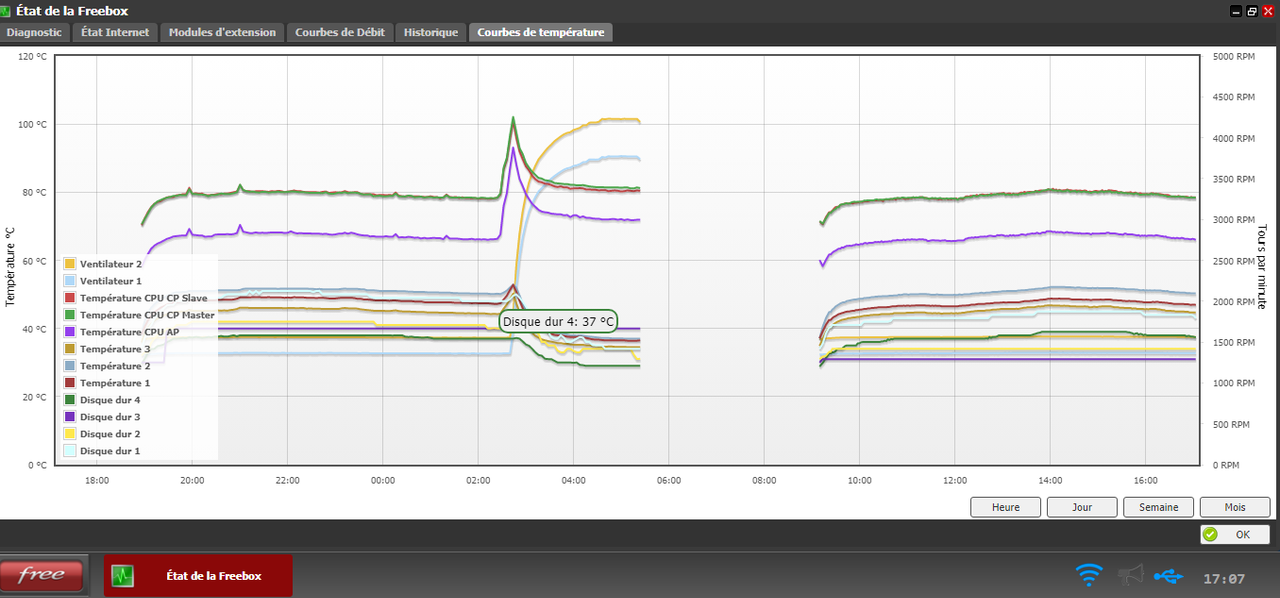This screenshot has height=598, width=1280.
Task: Click the Wi-Fi status icon
Action: click(1089, 576)
